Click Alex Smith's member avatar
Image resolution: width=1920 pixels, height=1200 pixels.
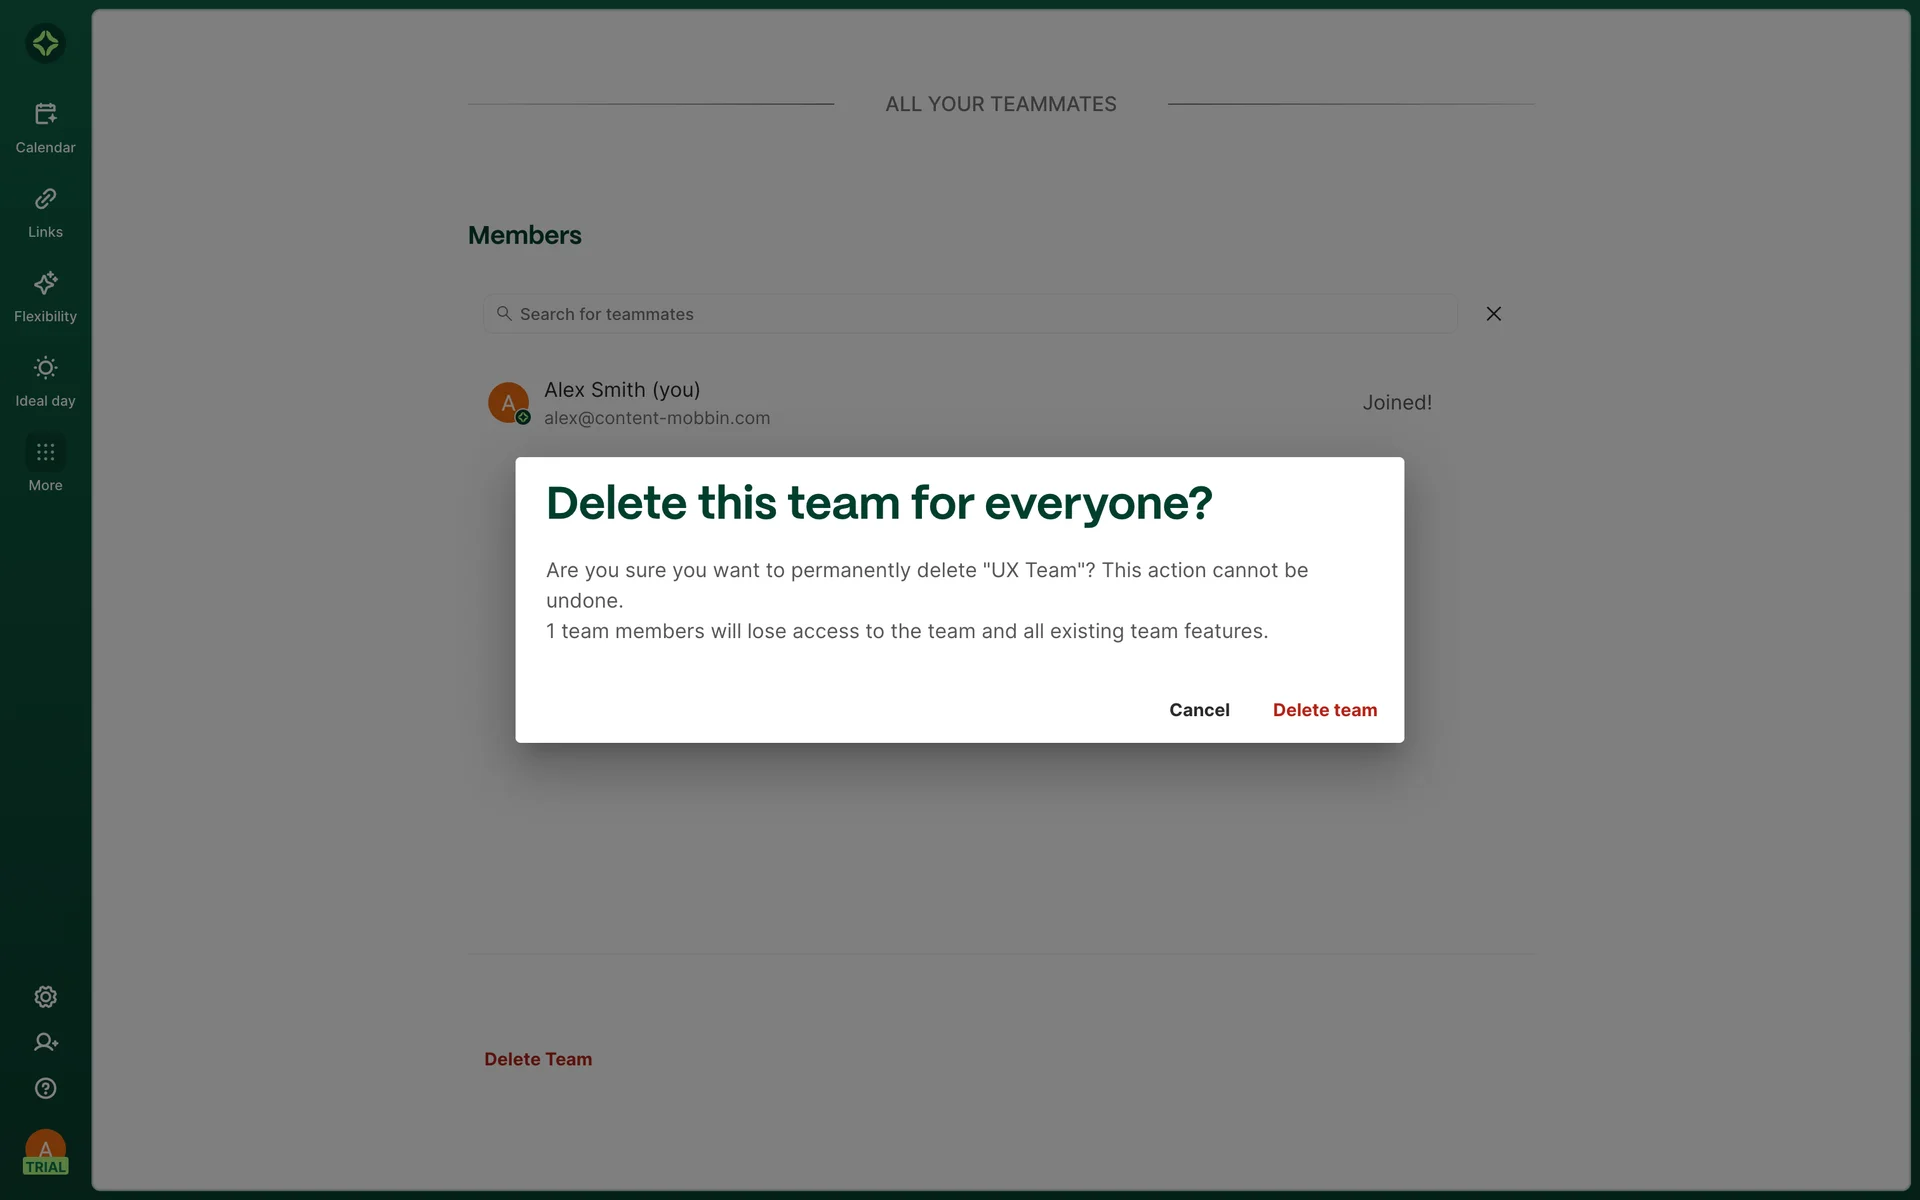click(508, 402)
